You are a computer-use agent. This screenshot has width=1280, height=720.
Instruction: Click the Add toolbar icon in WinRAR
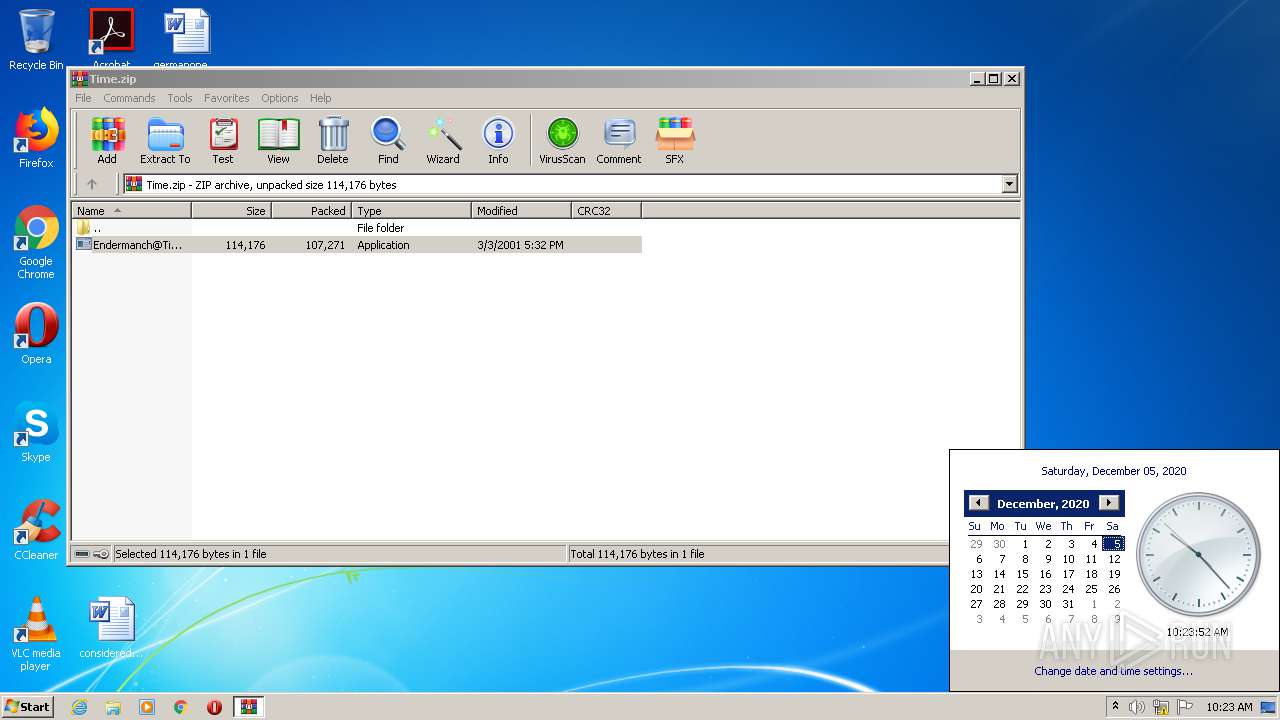click(107, 140)
